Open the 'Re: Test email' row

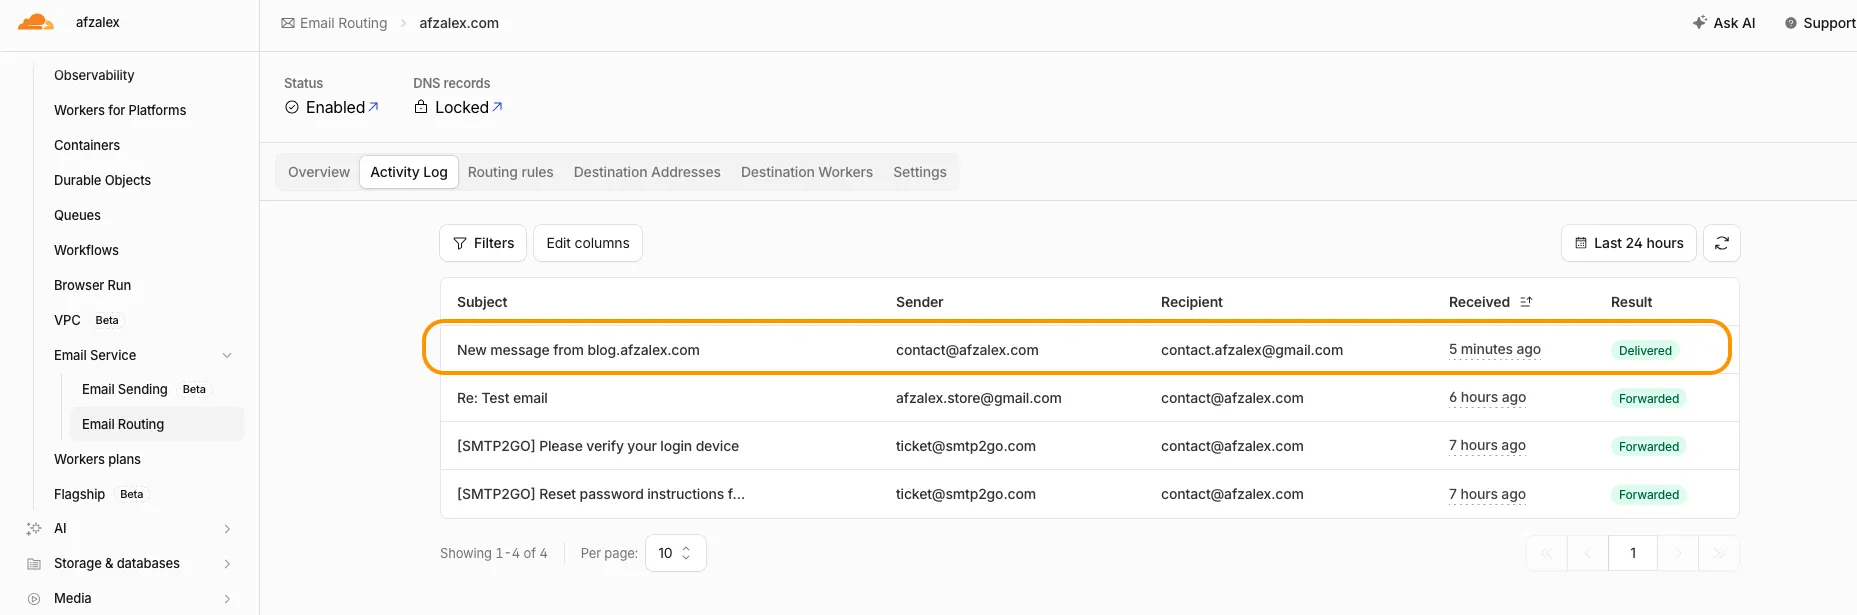(1089, 398)
